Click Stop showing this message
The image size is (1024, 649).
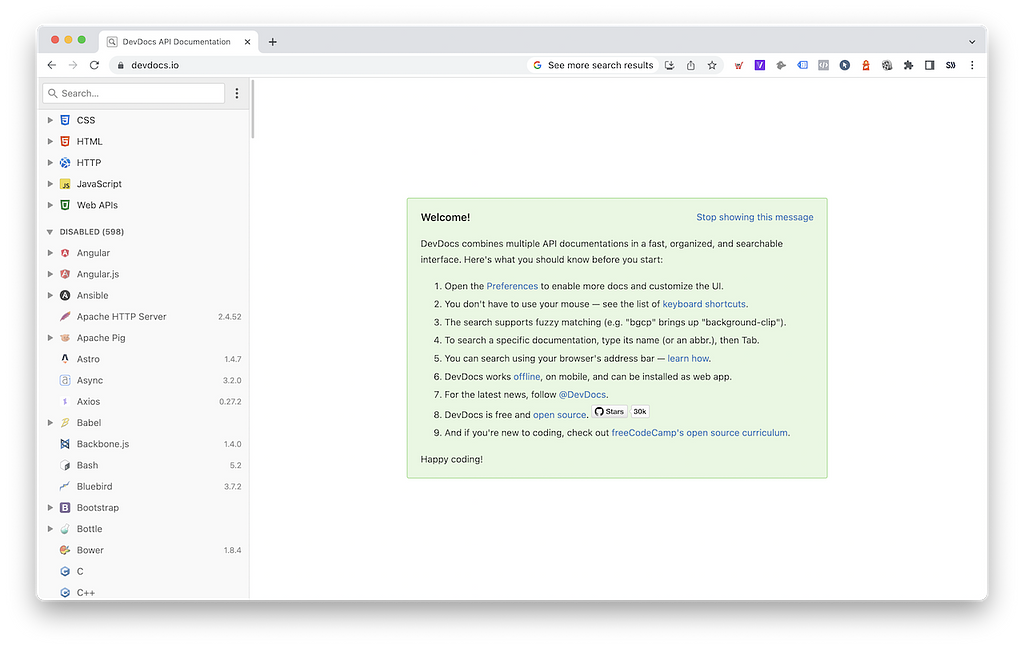pyautogui.click(x=754, y=217)
